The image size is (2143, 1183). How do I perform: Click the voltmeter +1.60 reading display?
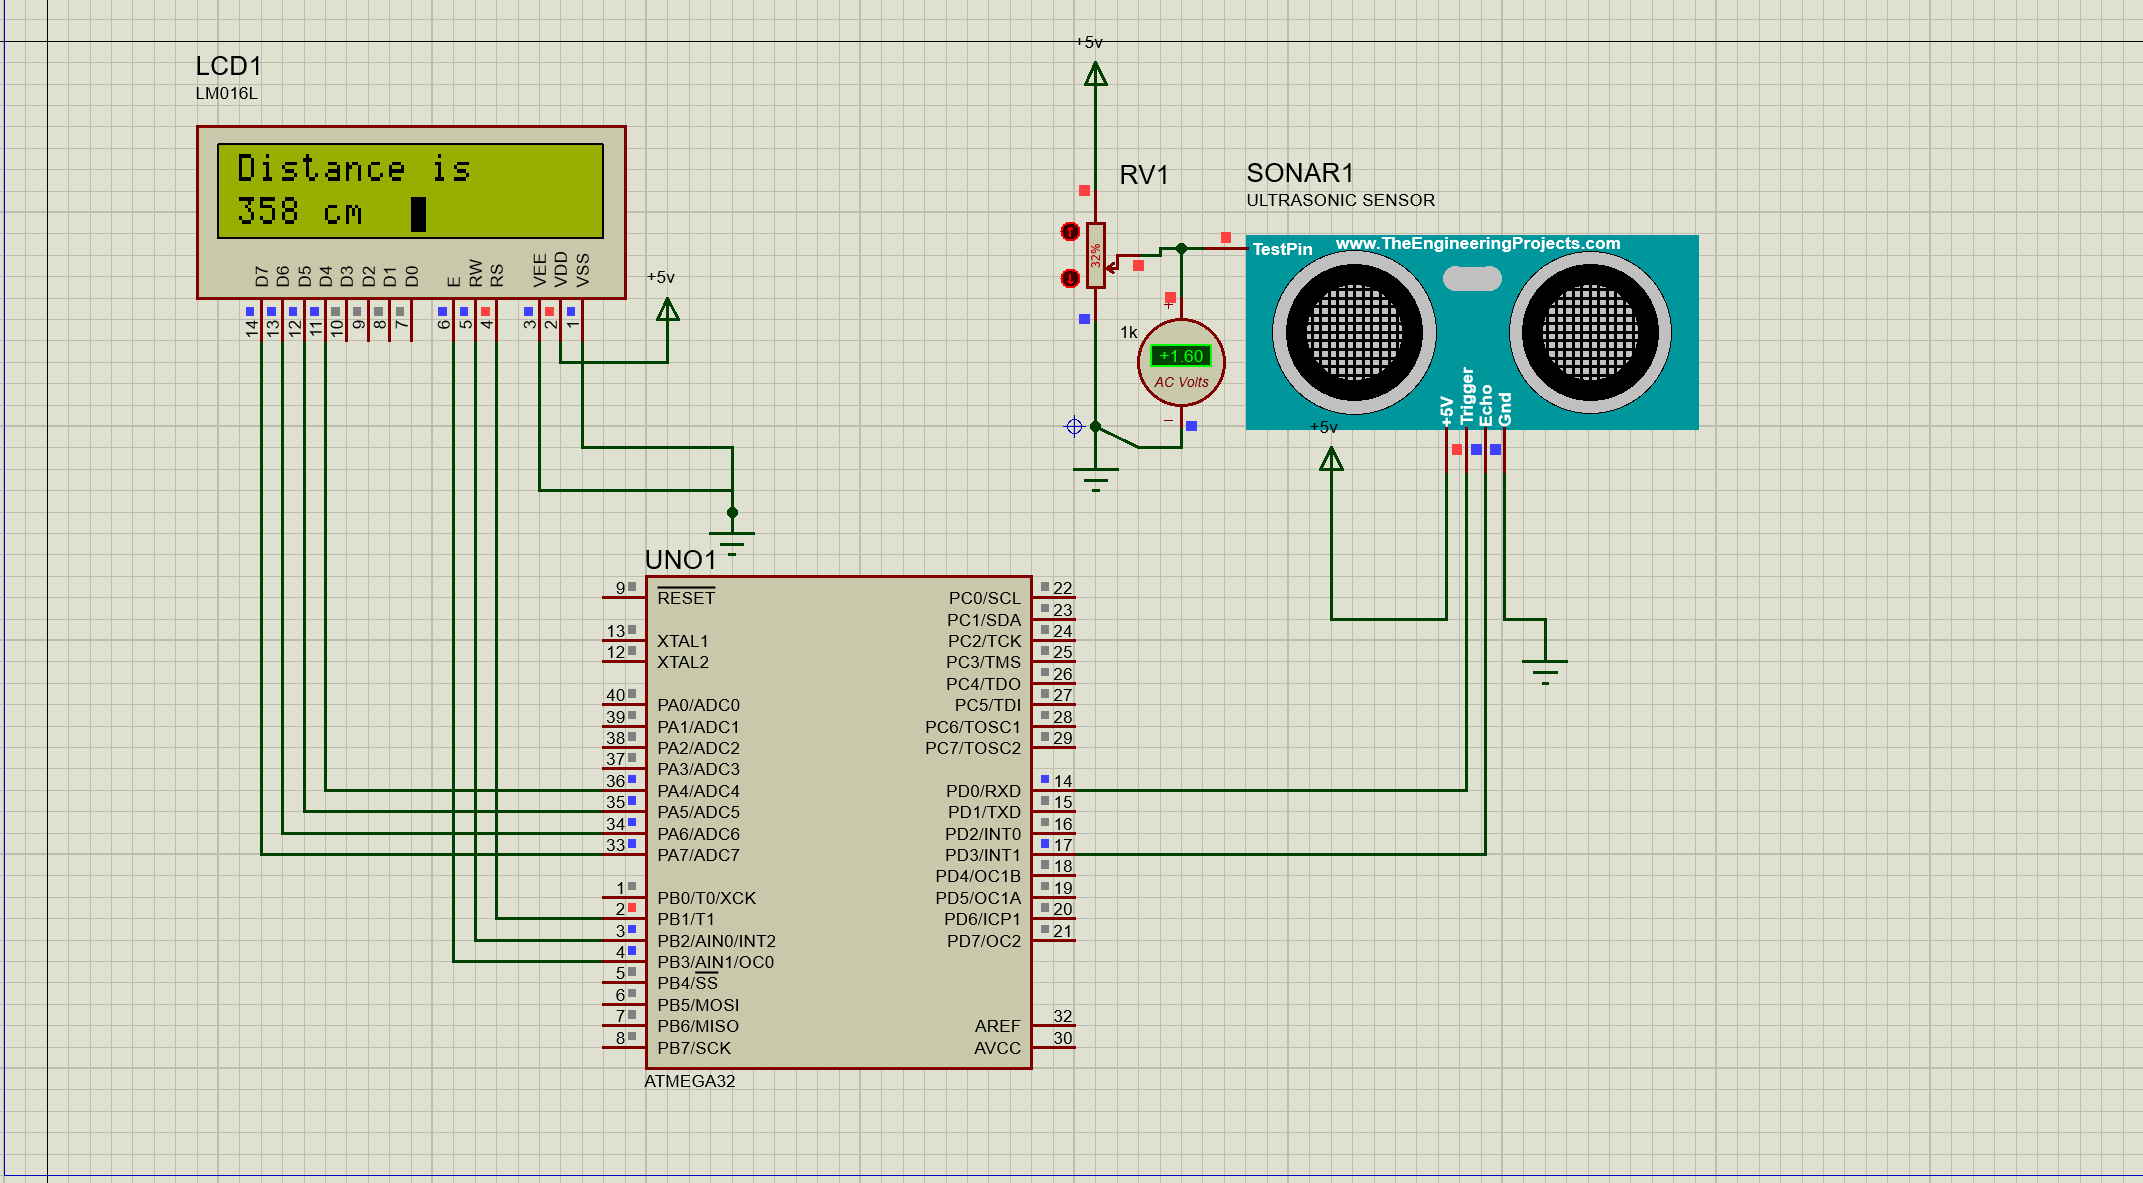coord(1181,356)
